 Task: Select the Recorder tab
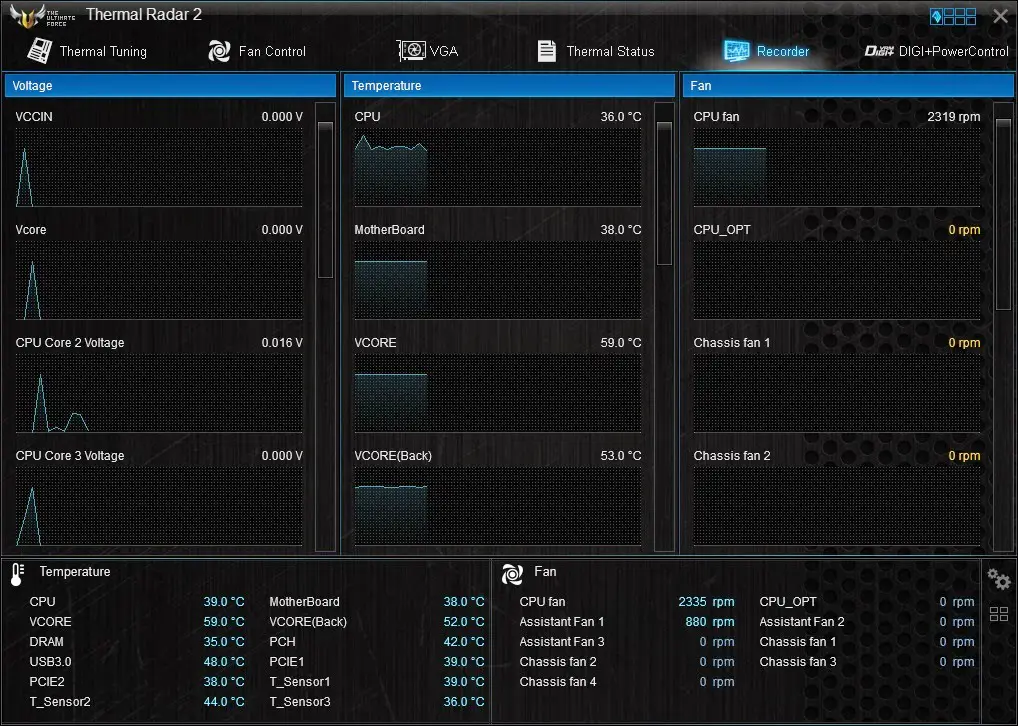(x=767, y=51)
